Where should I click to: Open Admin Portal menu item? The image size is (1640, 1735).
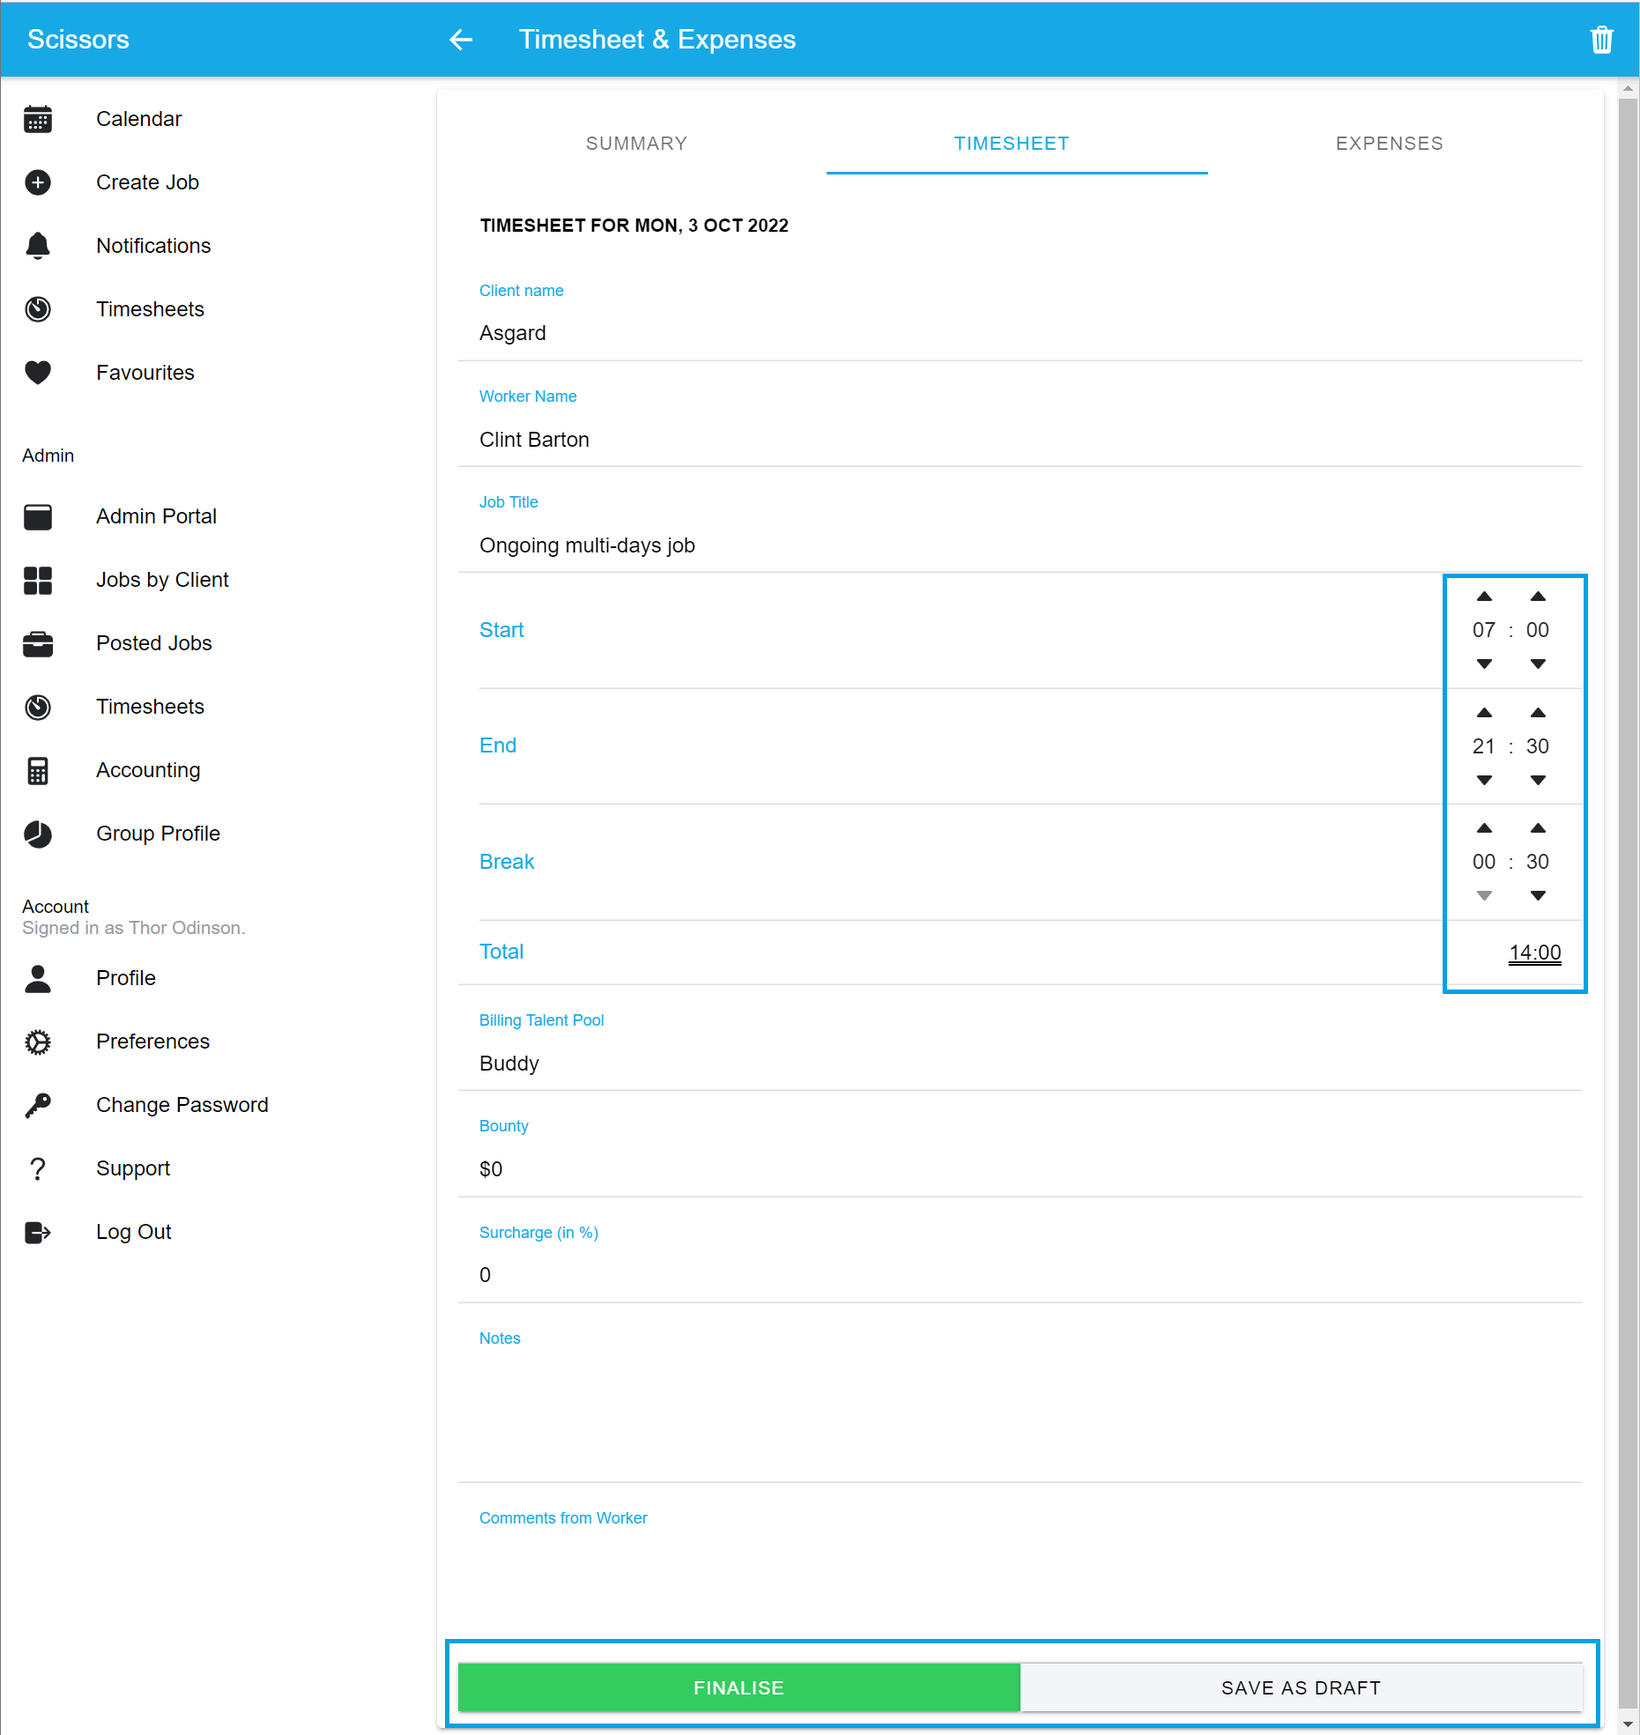coord(157,517)
